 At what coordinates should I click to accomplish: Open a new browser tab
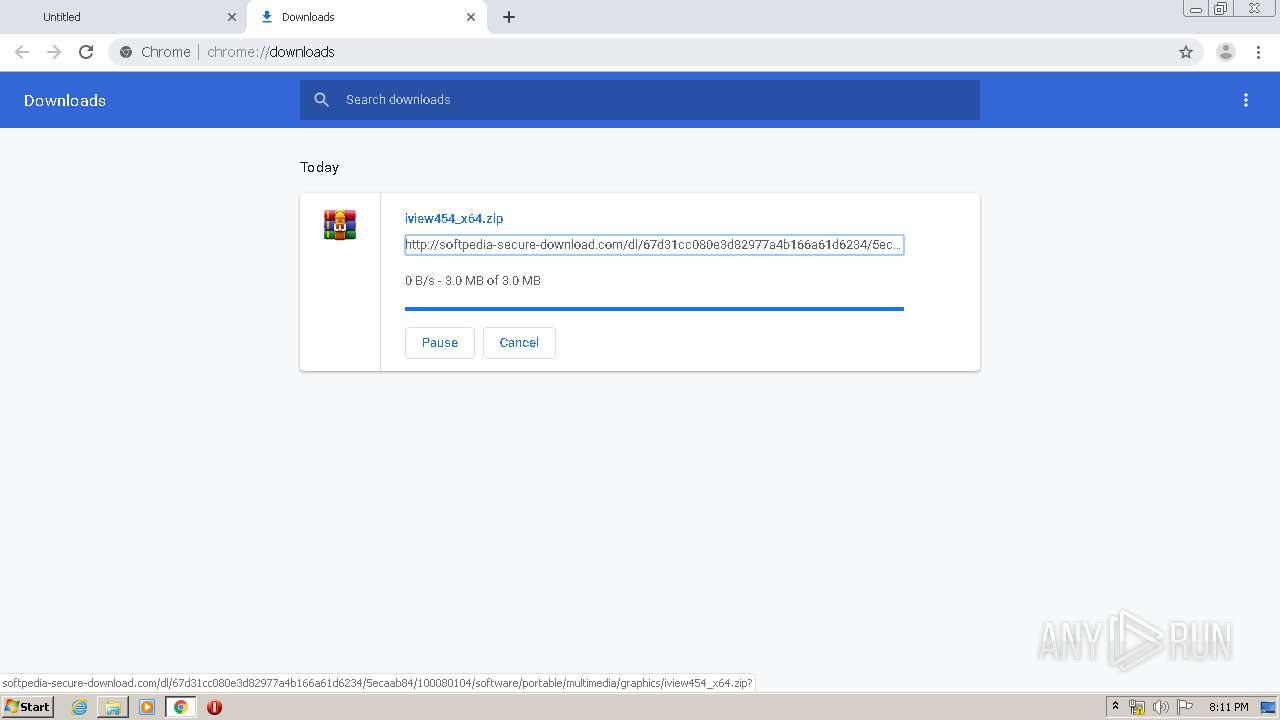pyautogui.click(x=509, y=17)
